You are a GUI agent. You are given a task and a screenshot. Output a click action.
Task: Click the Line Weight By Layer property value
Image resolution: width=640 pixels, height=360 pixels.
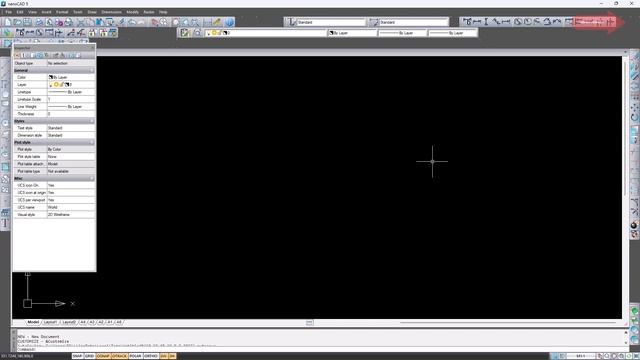tap(71, 107)
